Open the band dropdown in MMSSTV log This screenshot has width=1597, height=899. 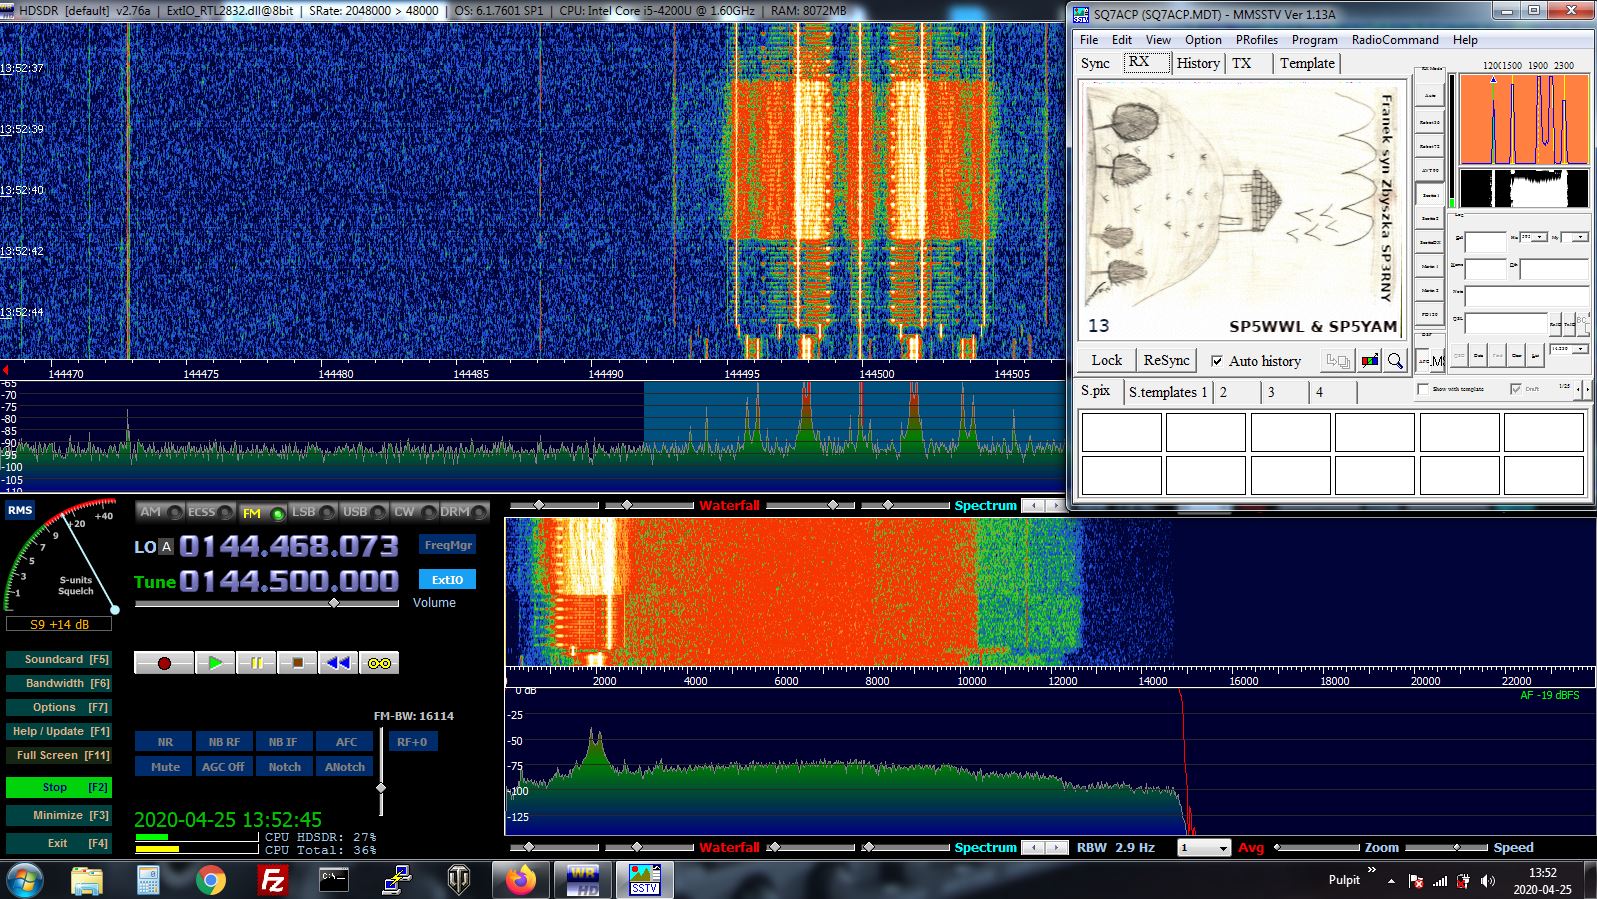1579,349
